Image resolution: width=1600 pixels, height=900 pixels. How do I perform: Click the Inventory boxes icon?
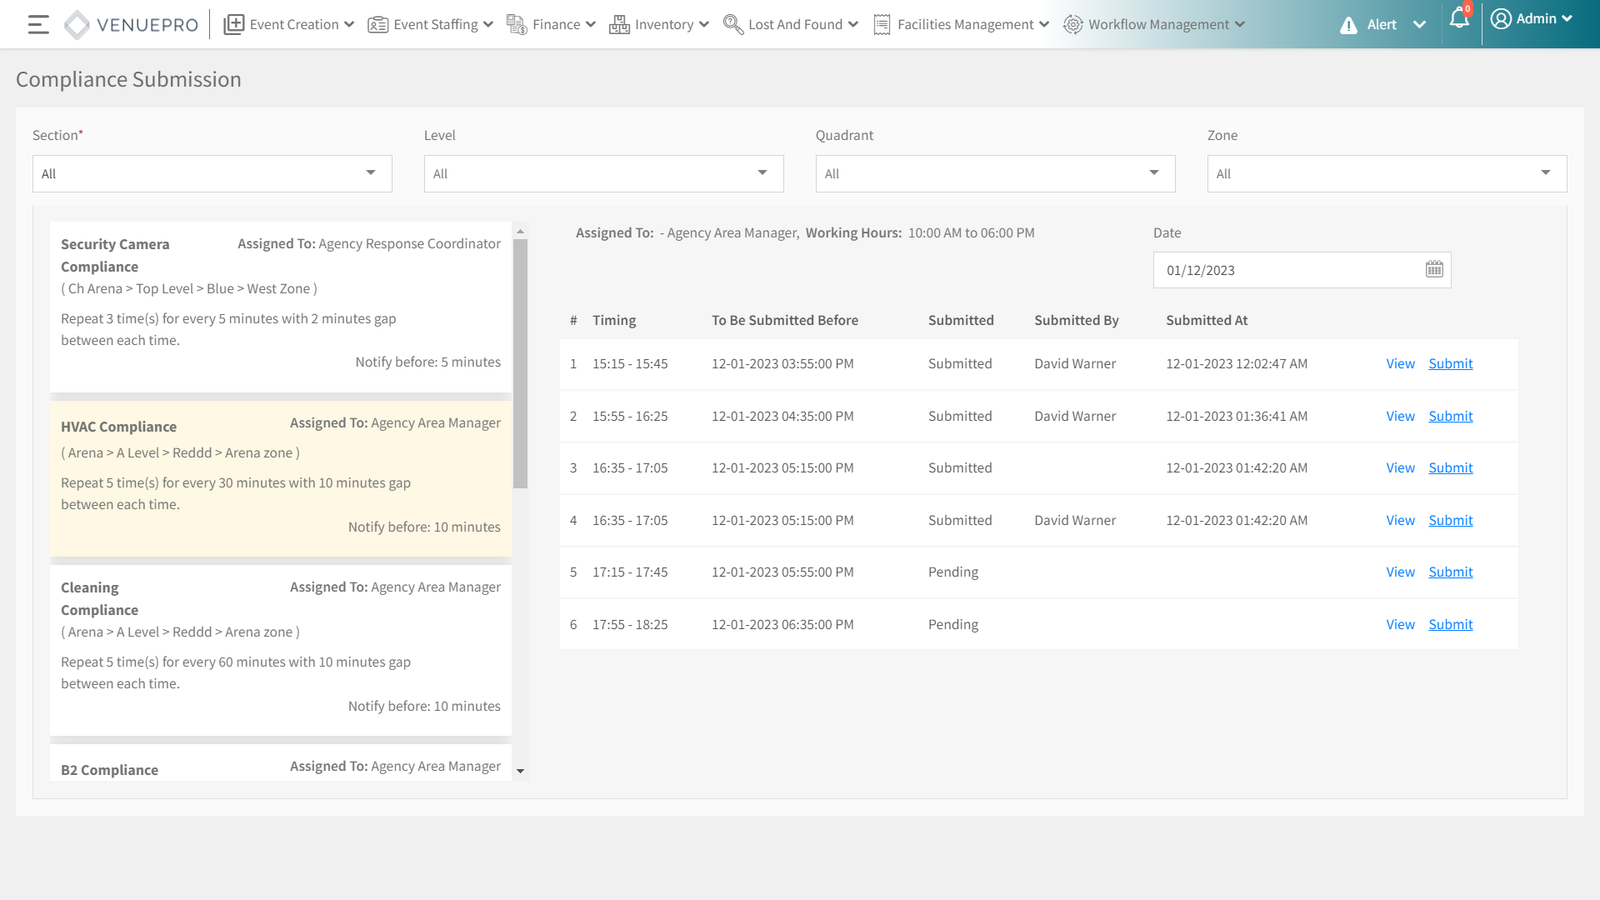(x=619, y=25)
